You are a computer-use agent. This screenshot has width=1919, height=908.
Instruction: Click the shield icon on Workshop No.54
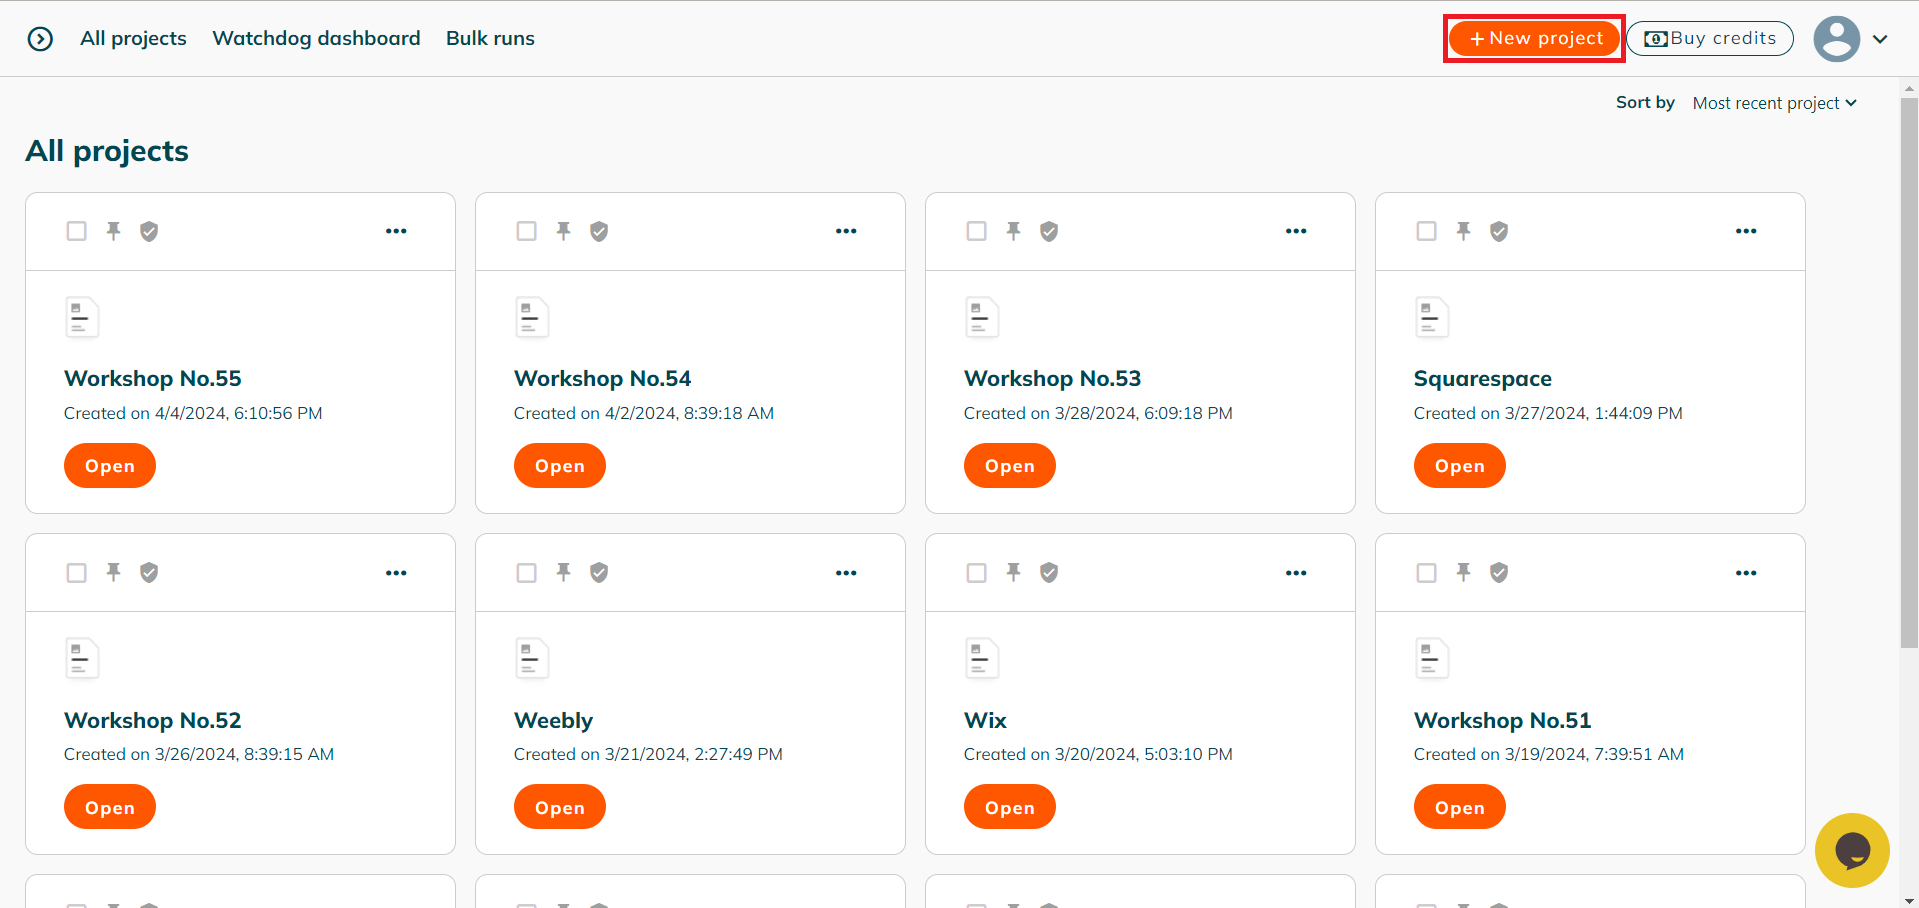599,231
